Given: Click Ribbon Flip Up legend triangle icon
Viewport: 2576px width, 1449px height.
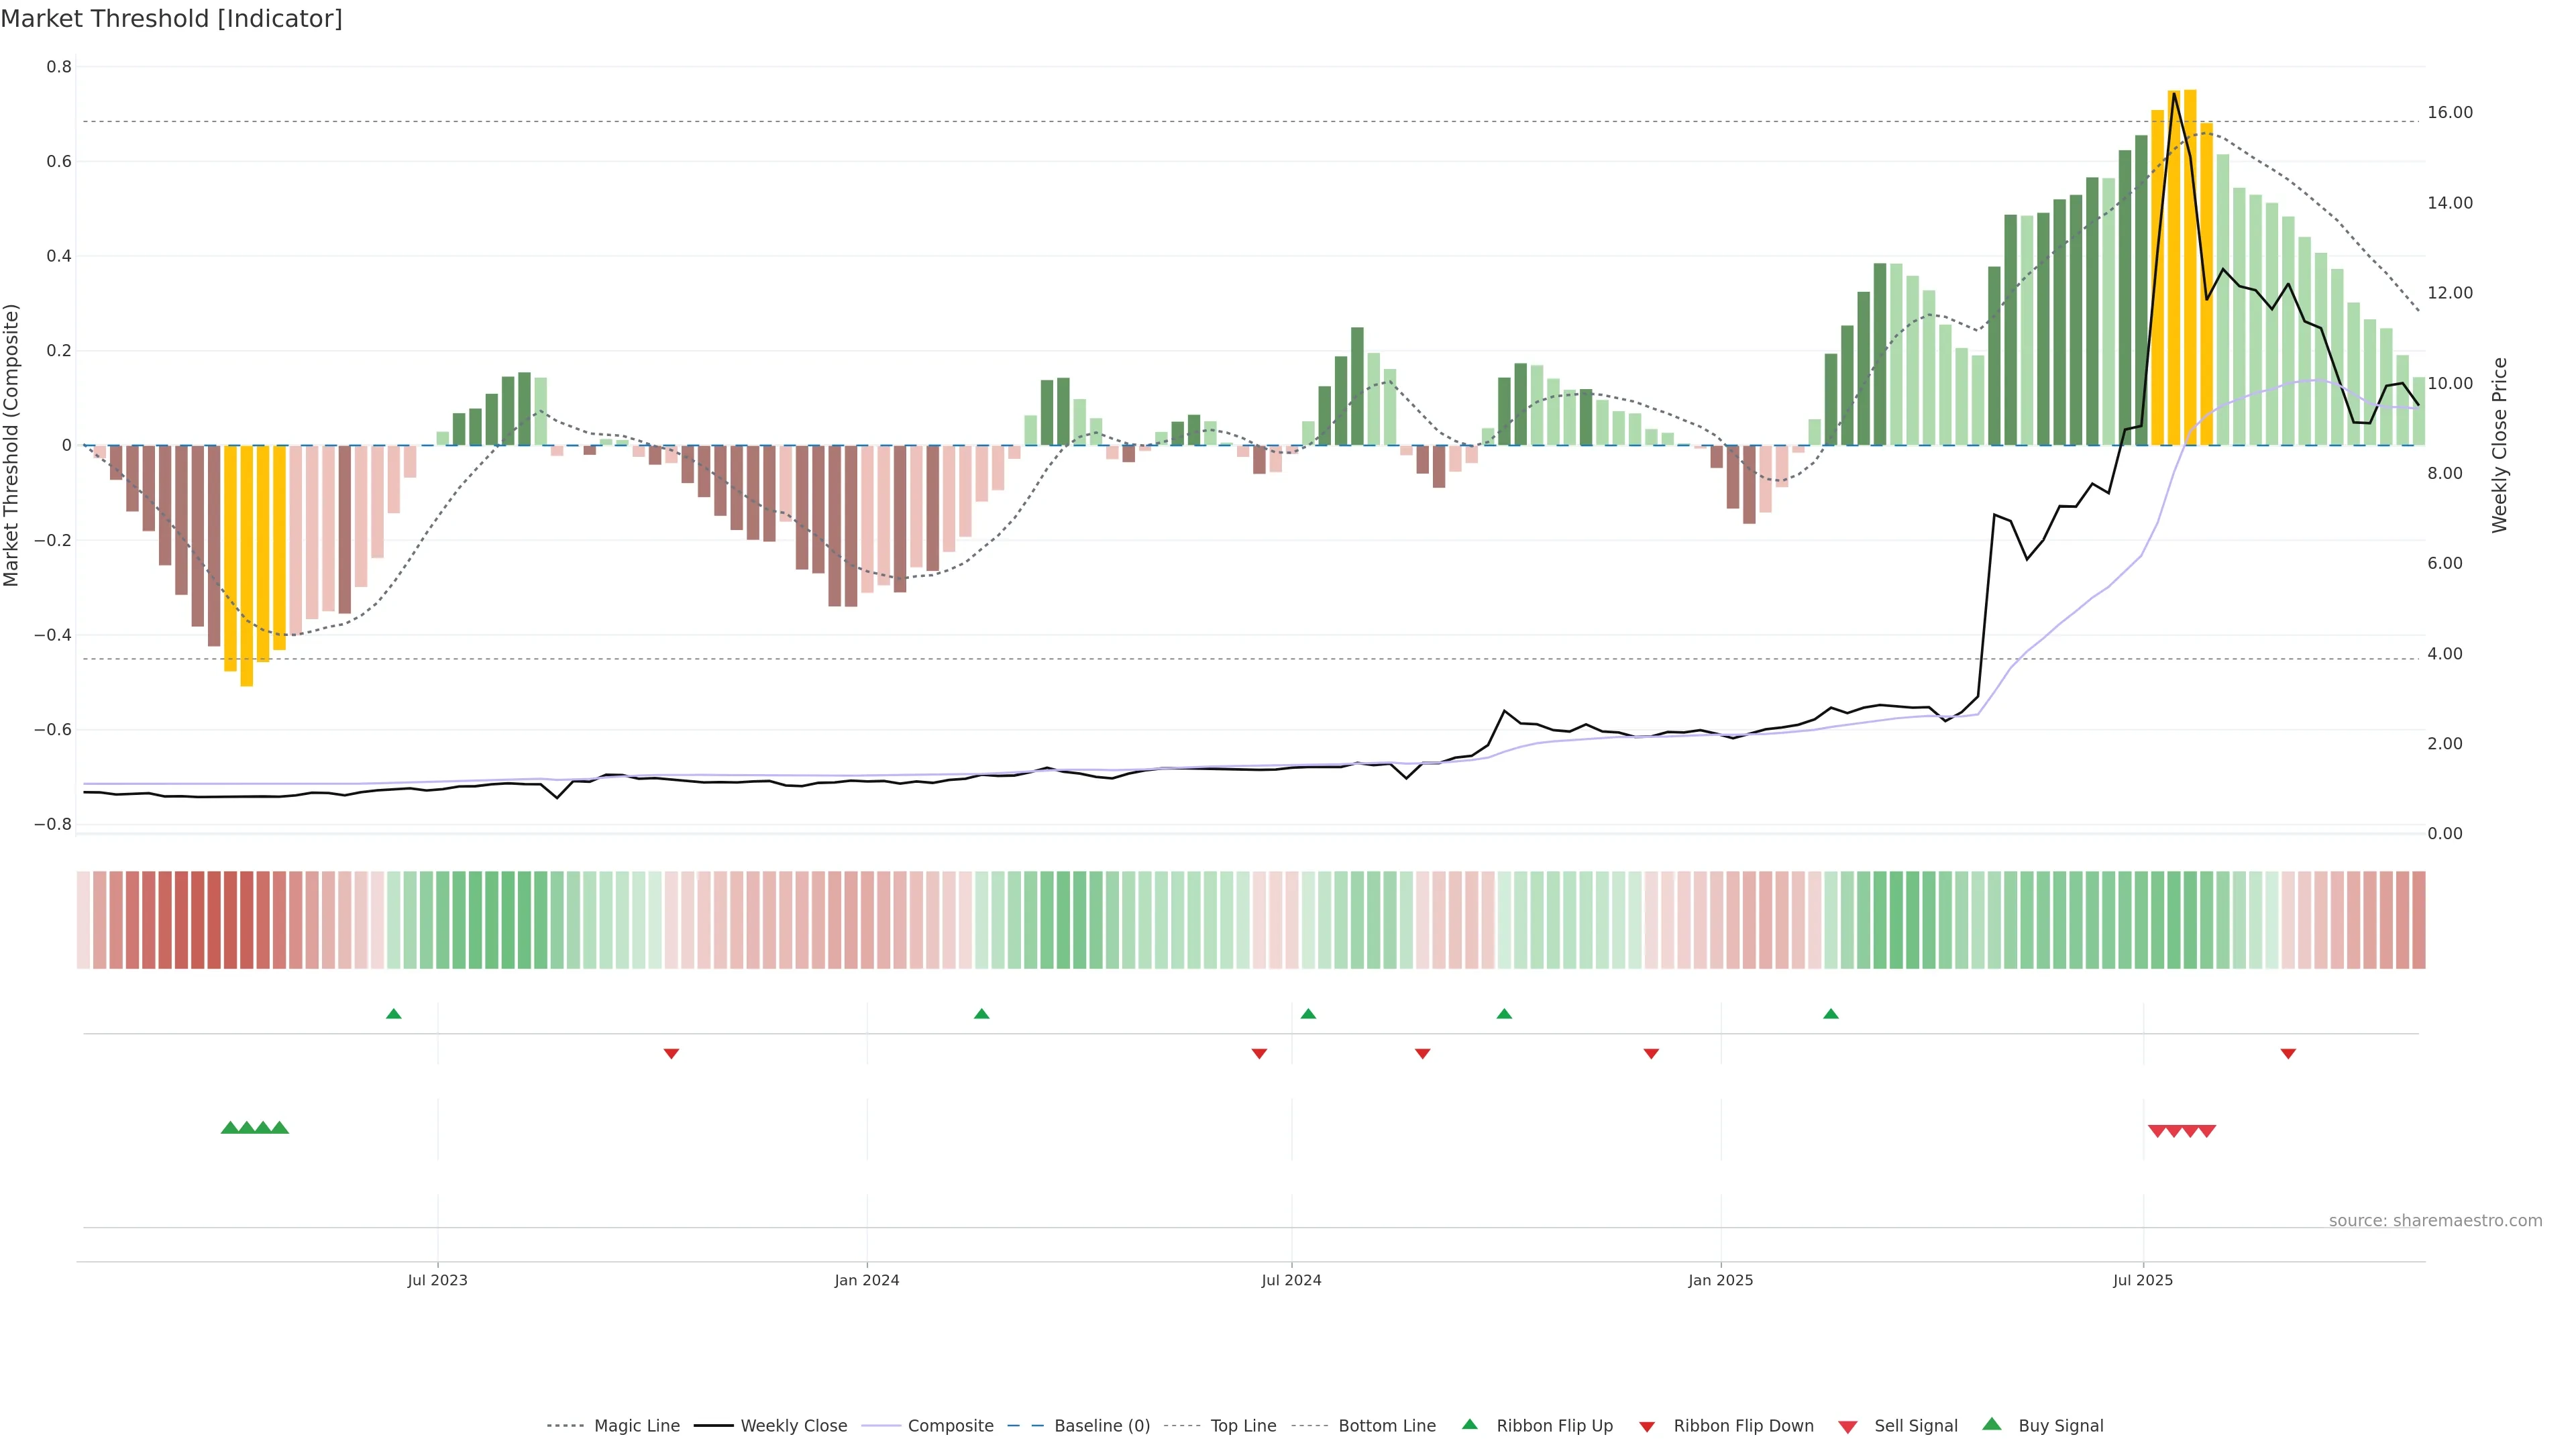Looking at the screenshot, I should pyautogui.click(x=1469, y=1424).
